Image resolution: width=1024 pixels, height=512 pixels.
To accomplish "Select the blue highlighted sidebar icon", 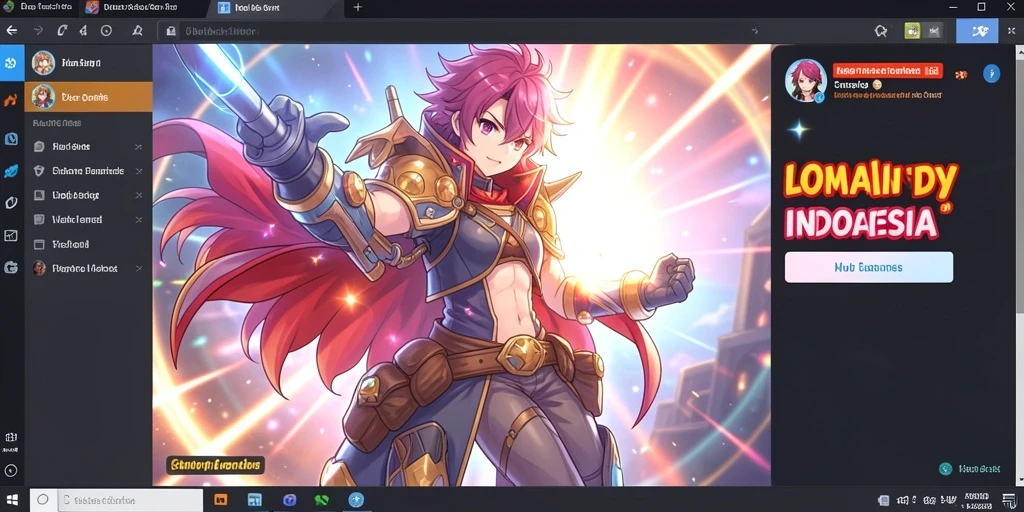I will (11, 63).
